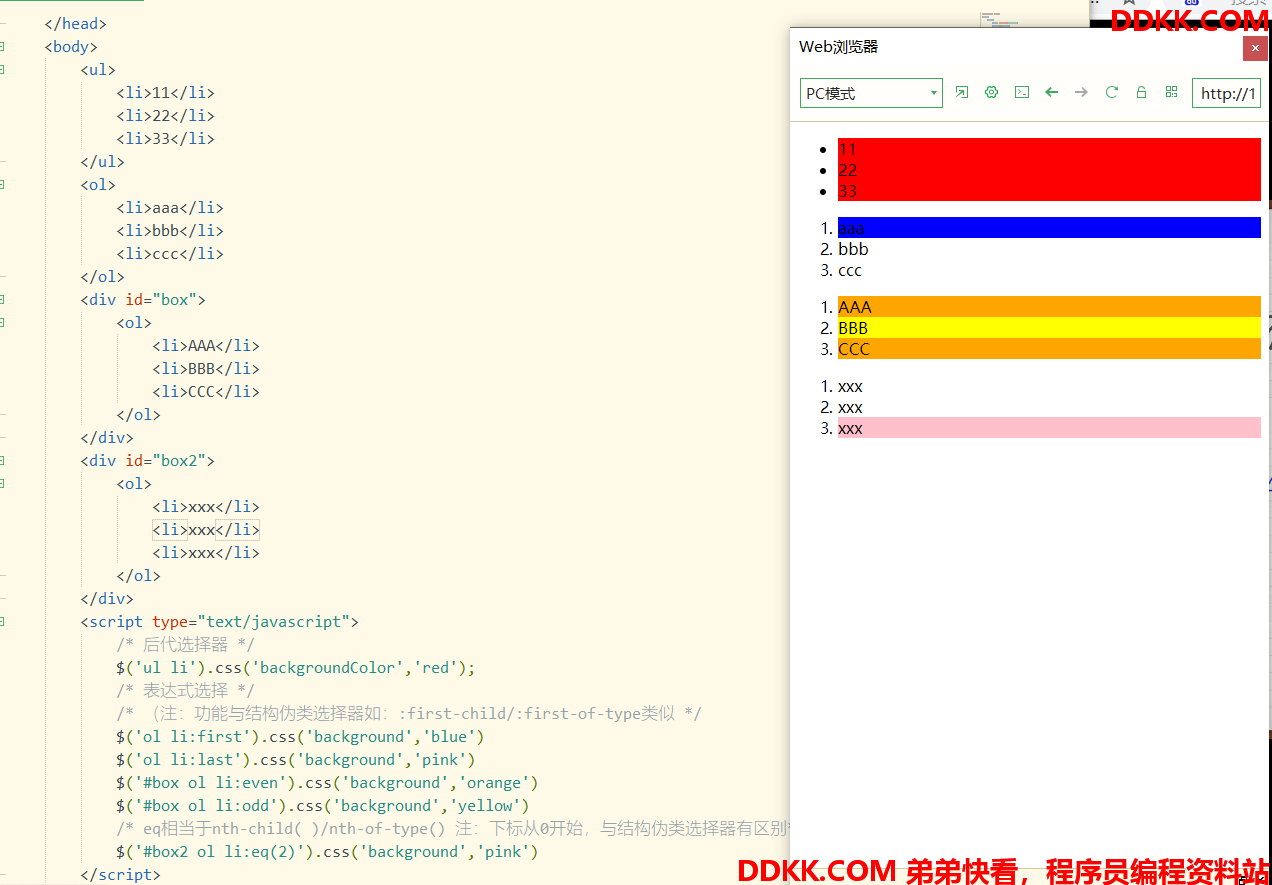Place cursor on <li>ccc</li> code line
The image size is (1272, 885).
(170, 254)
